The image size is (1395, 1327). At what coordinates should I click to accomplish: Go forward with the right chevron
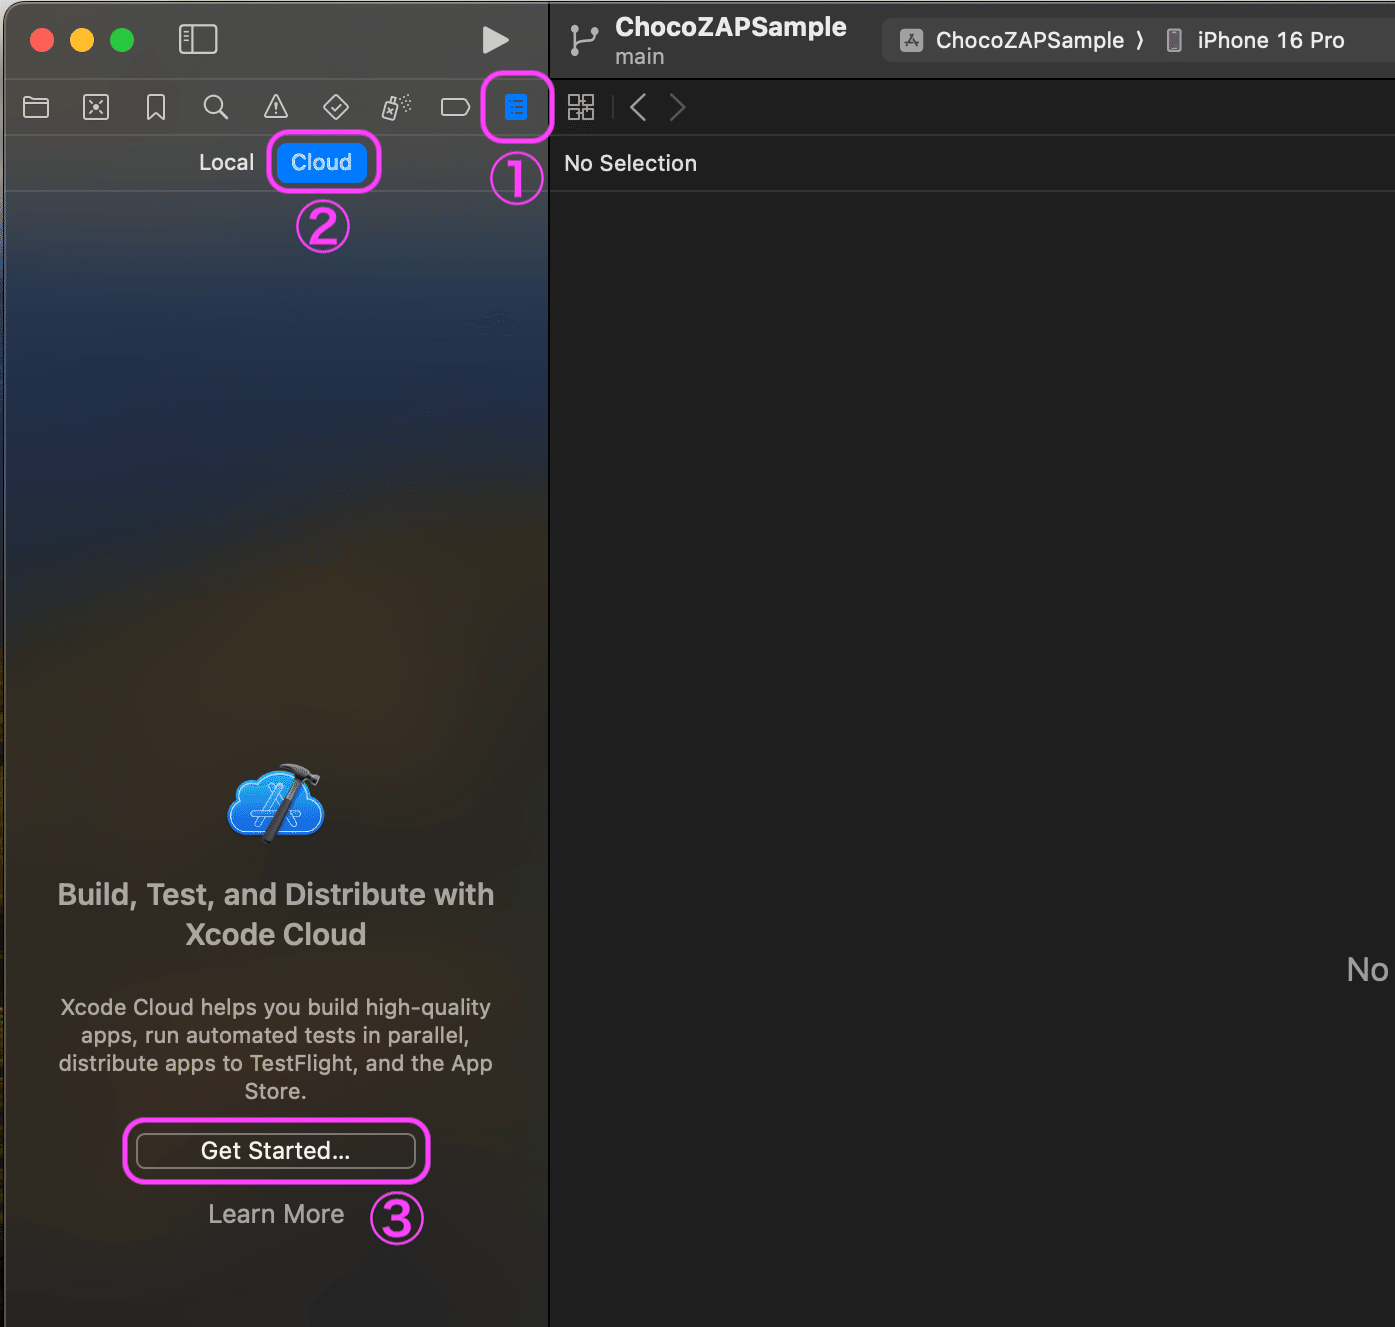[x=678, y=107]
